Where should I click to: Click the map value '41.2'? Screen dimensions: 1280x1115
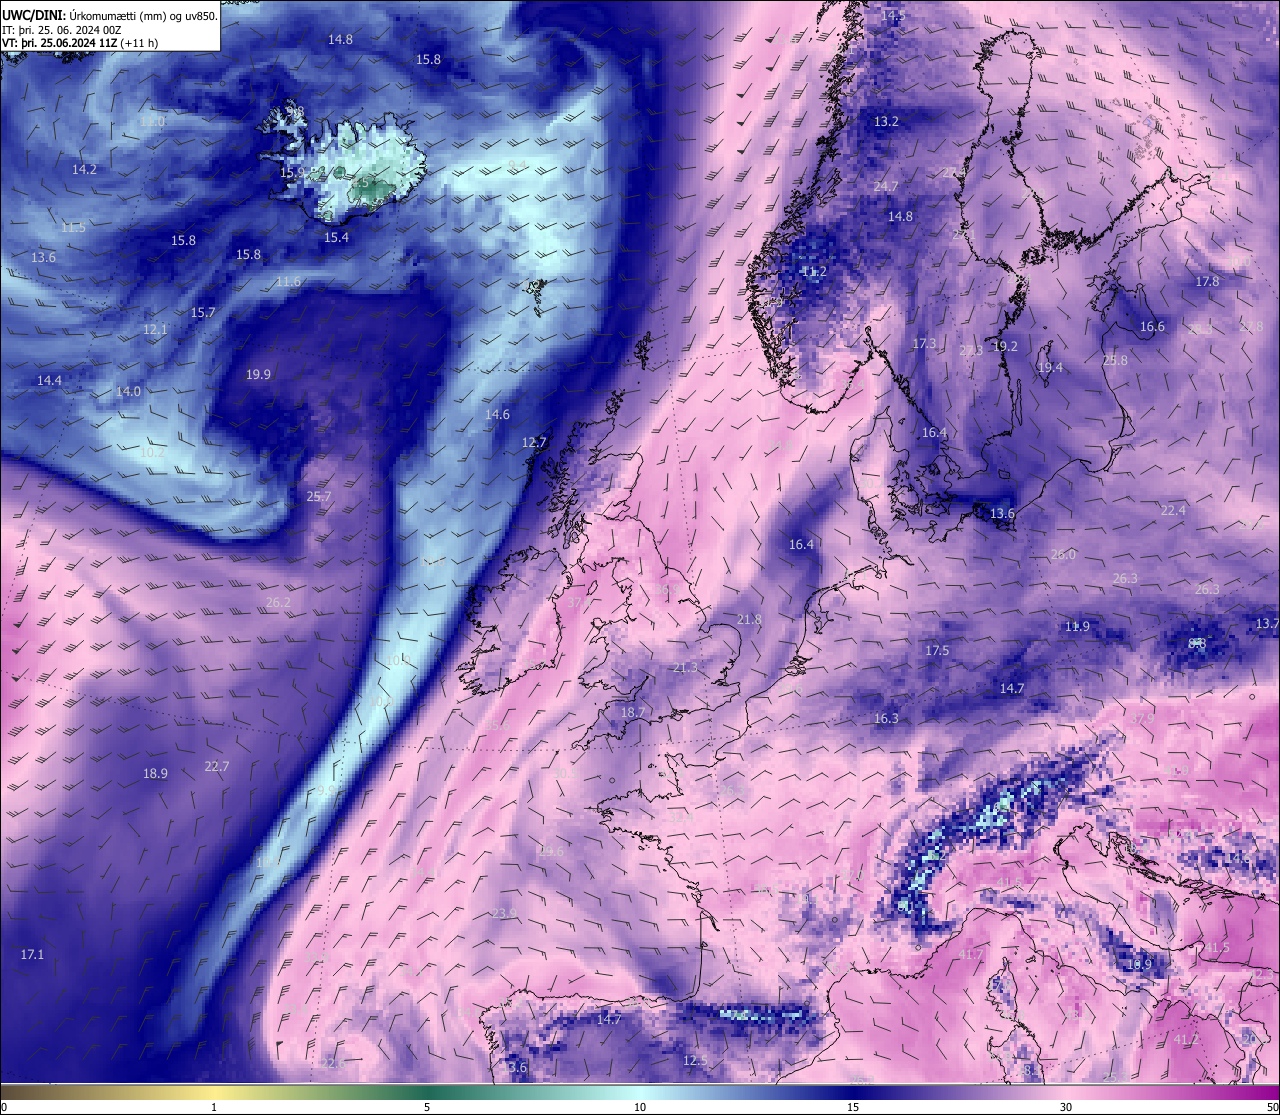tap(1185, 1040)
